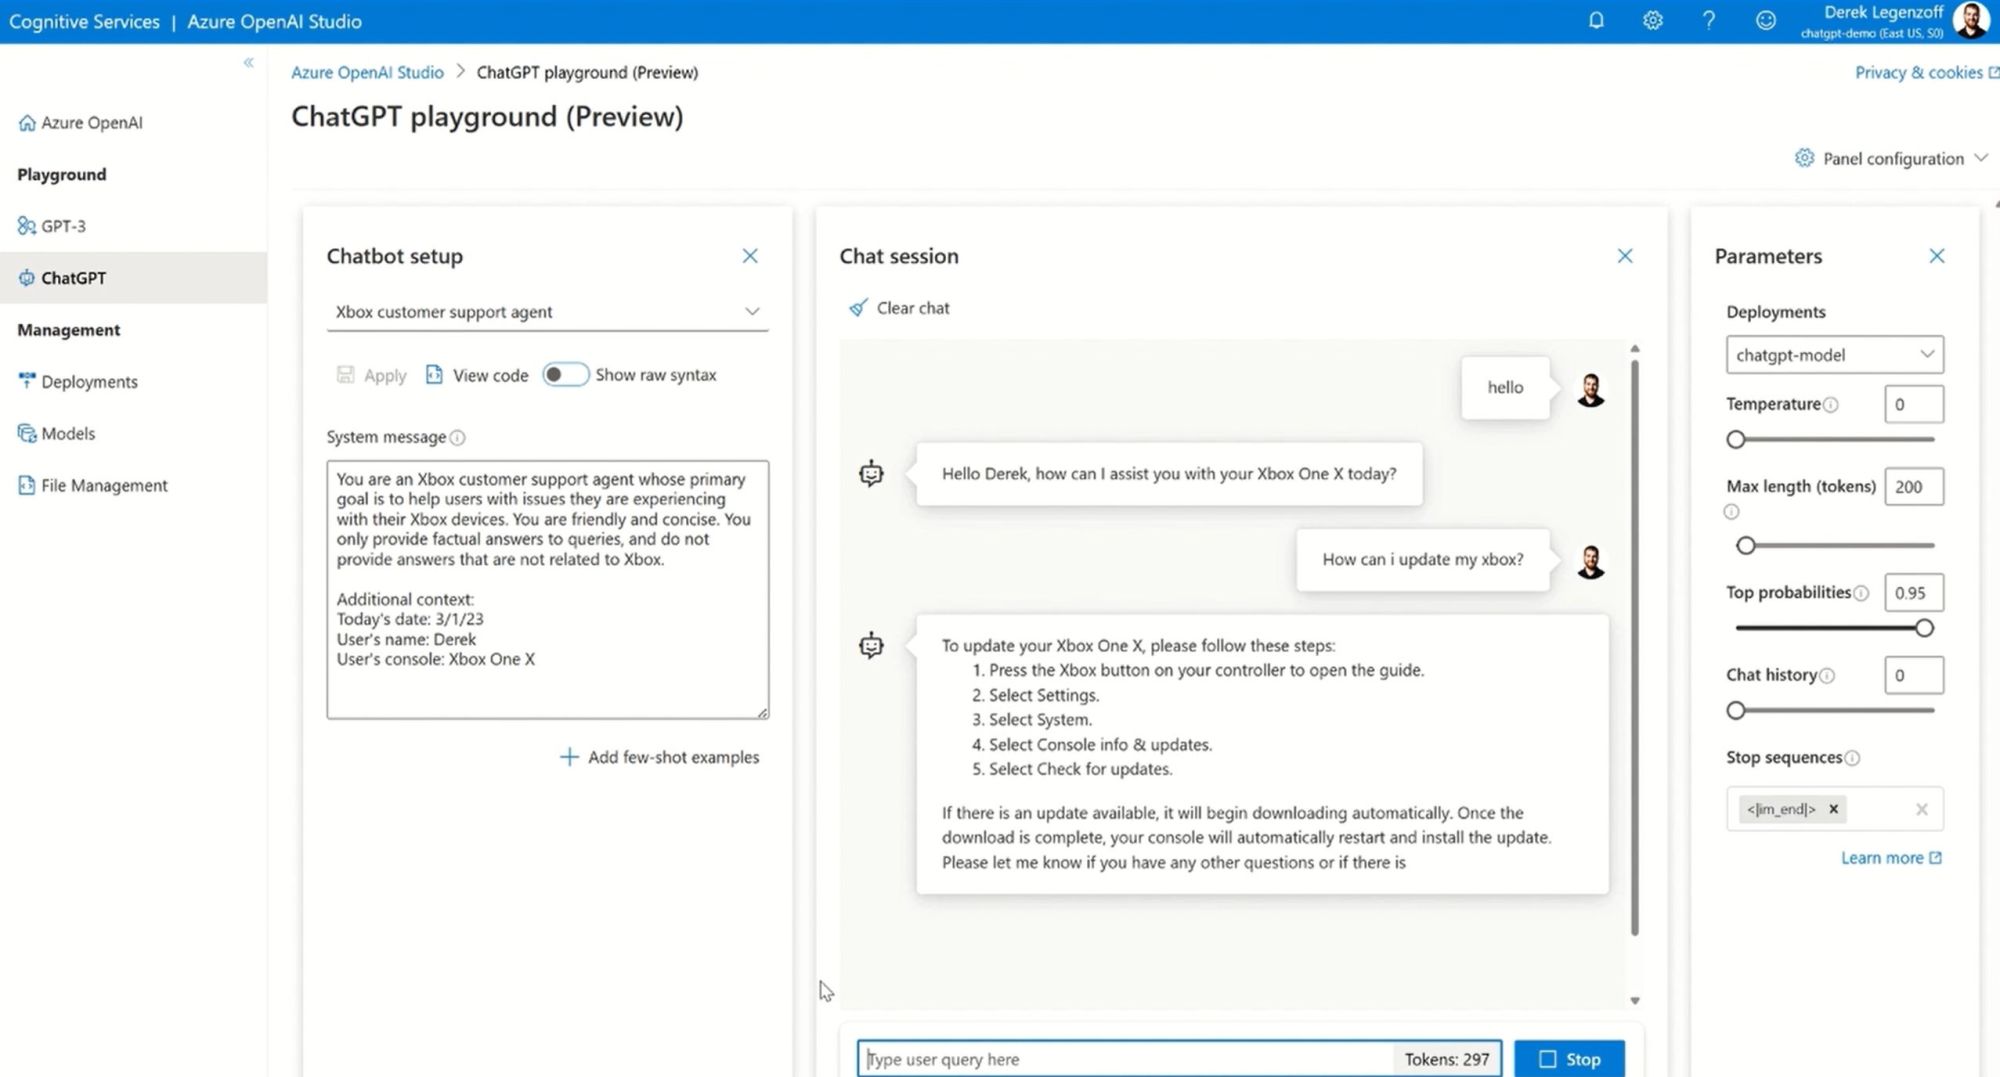Image resolution: width=2000 pixels, height=1077 pixels.
Task: Close the Parameters panel
Action: pyautogui.click(x=1937, y=256)
